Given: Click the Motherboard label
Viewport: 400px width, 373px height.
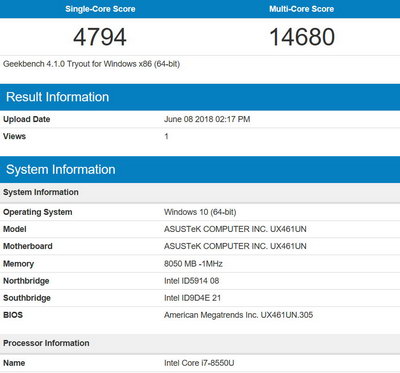Looking at the screenshot, I should click(x=28, y=246).
